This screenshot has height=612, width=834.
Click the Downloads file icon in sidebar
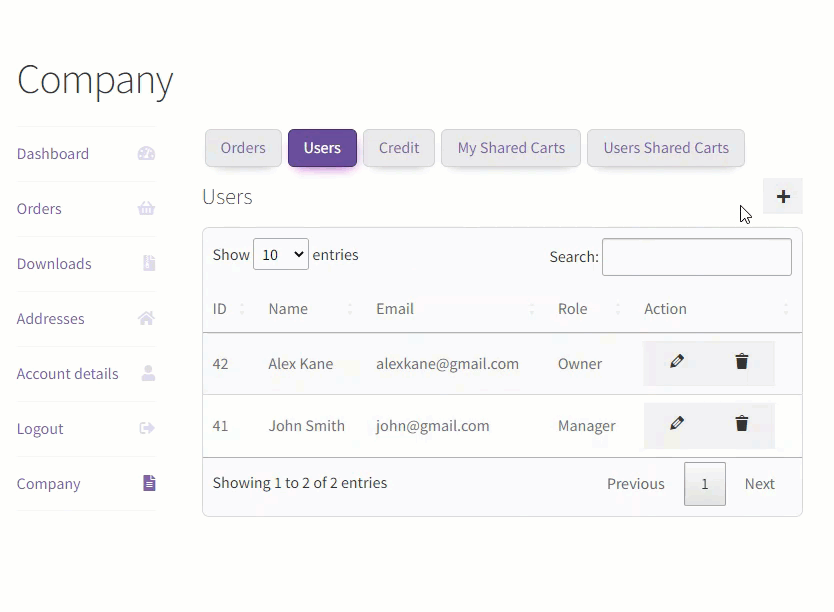[149, 263]
